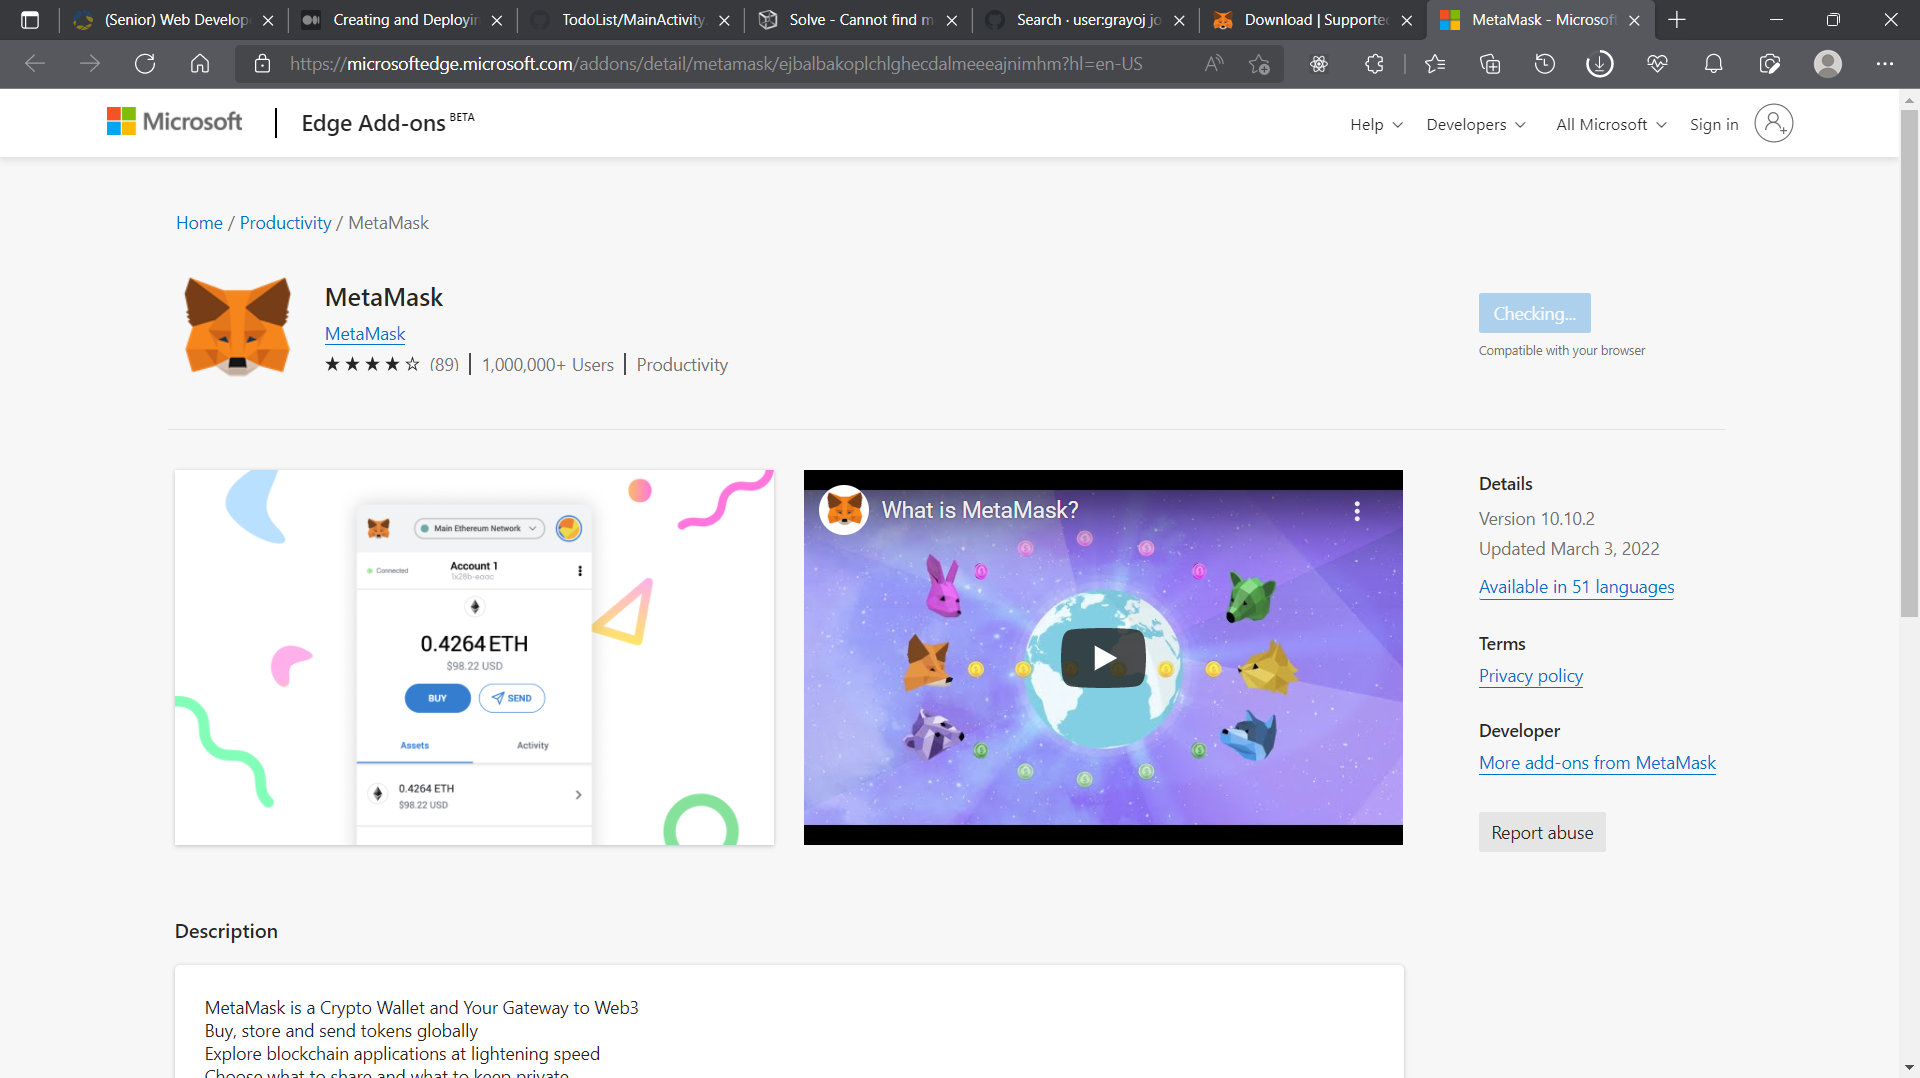Click the Sign in account avatar icon
Image resolution: width=1920 pixels, height=1078 pixels.
1773,123
